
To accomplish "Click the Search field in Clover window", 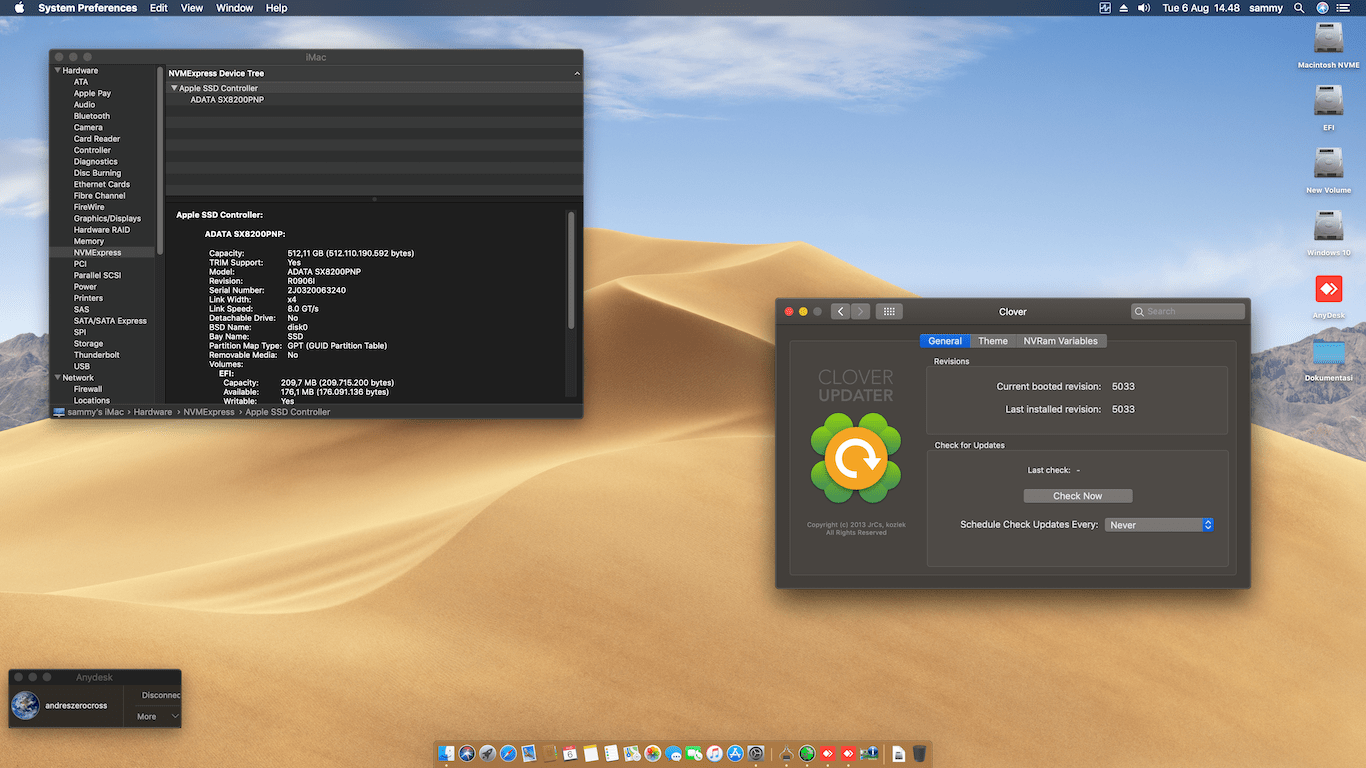I will tap(1188, 312).
